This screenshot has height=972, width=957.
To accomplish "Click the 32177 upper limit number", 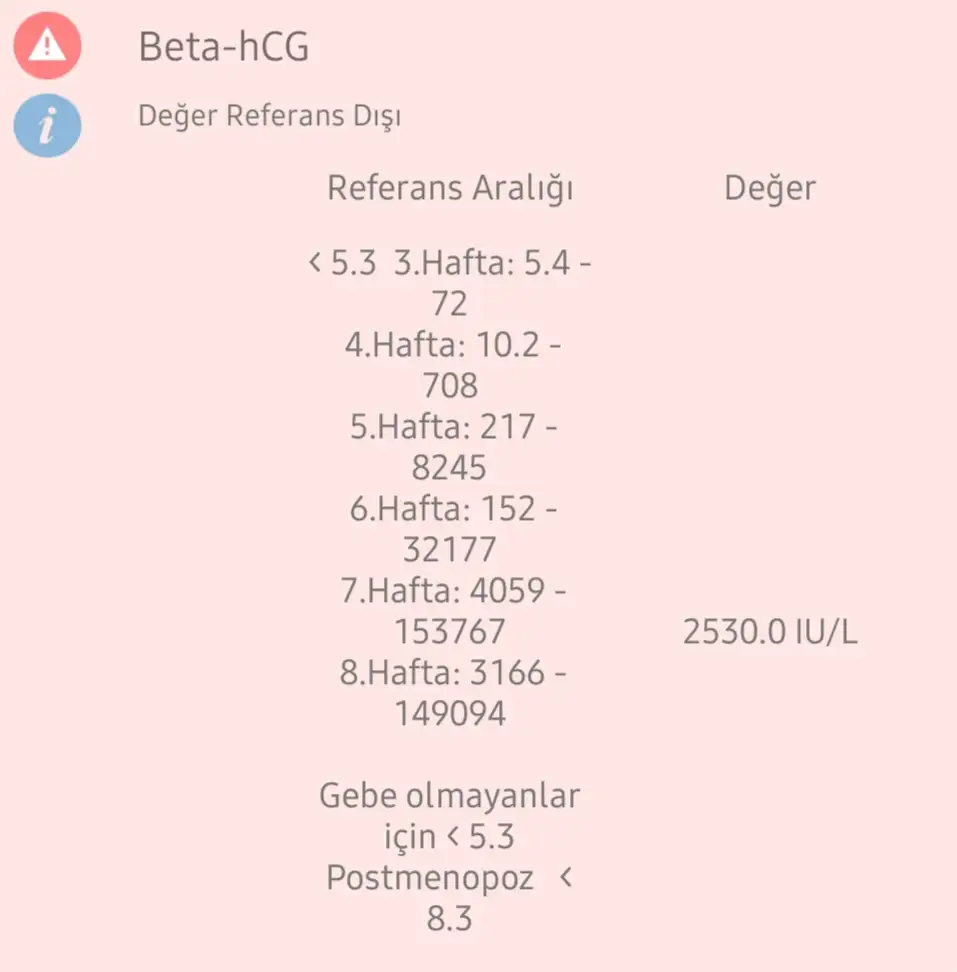I will coord(450,550).
